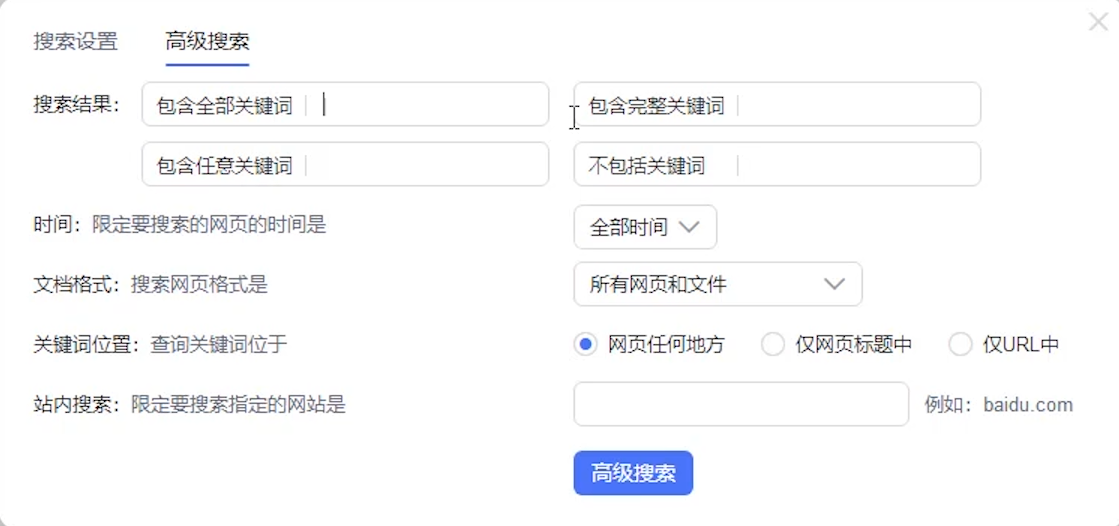Choose the 仅网页标题中 radio option
The width and height of the screenshot is (1119, 526).
coord(773,345)
